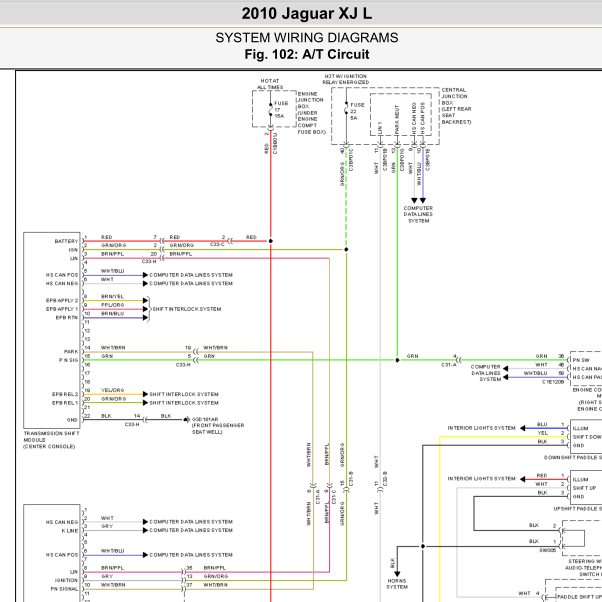Click the "HORNS SYSTEM" label
This screenshot has height=602, width=602.
coord(397,584)
